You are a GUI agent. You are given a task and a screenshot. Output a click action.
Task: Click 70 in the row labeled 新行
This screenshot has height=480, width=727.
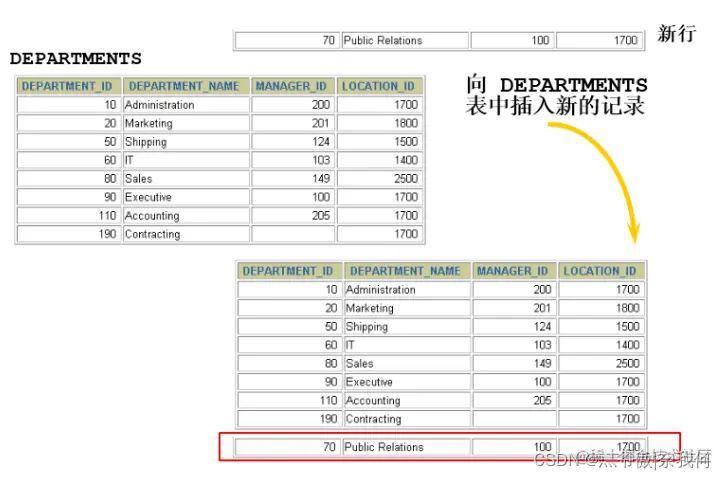pos(328,41)
